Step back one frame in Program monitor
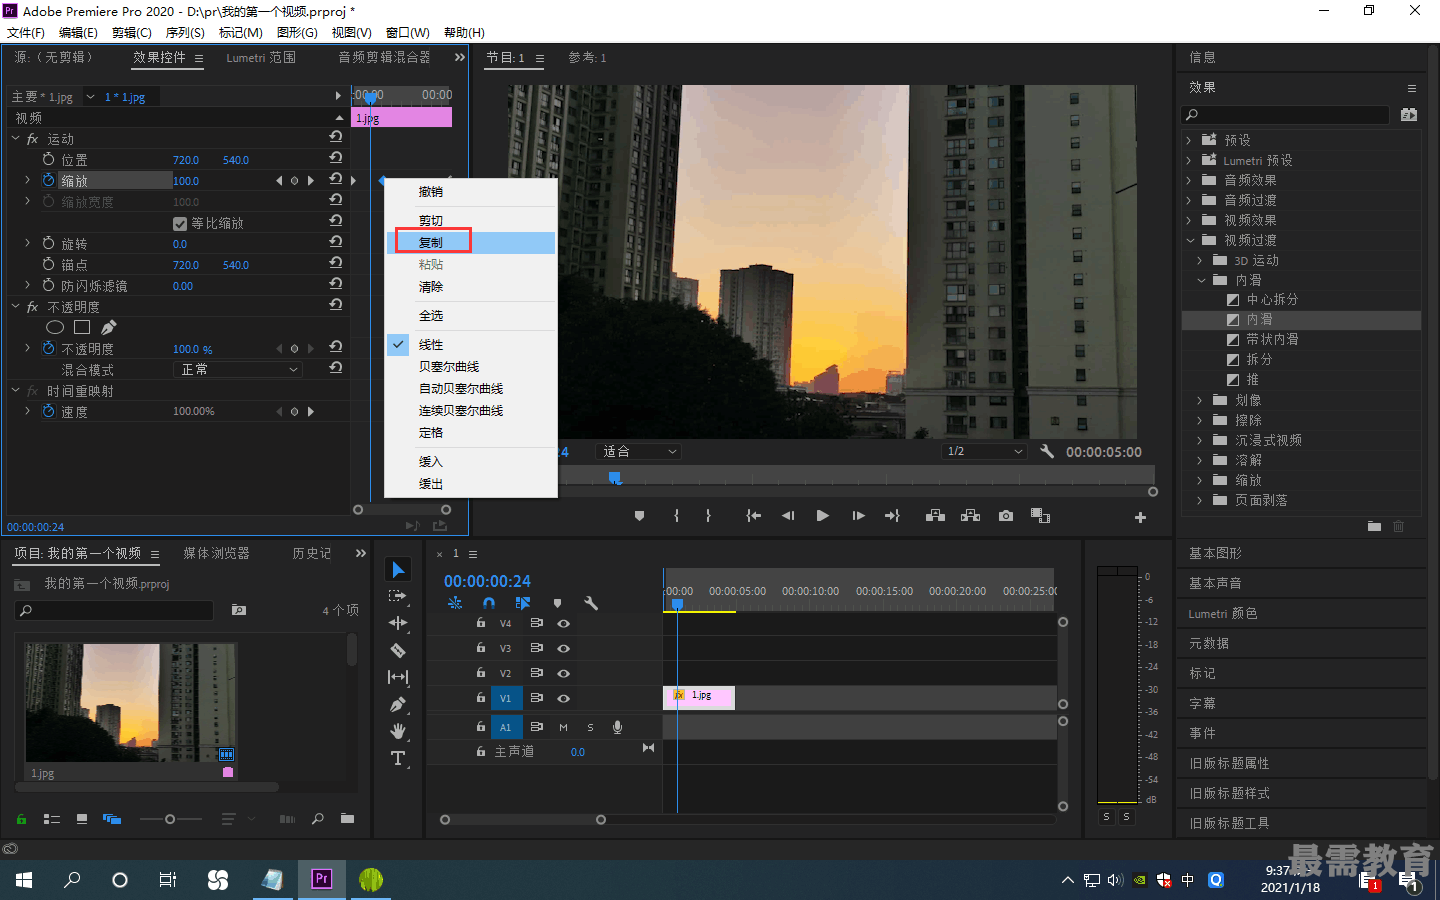 (x=788, y=516)
